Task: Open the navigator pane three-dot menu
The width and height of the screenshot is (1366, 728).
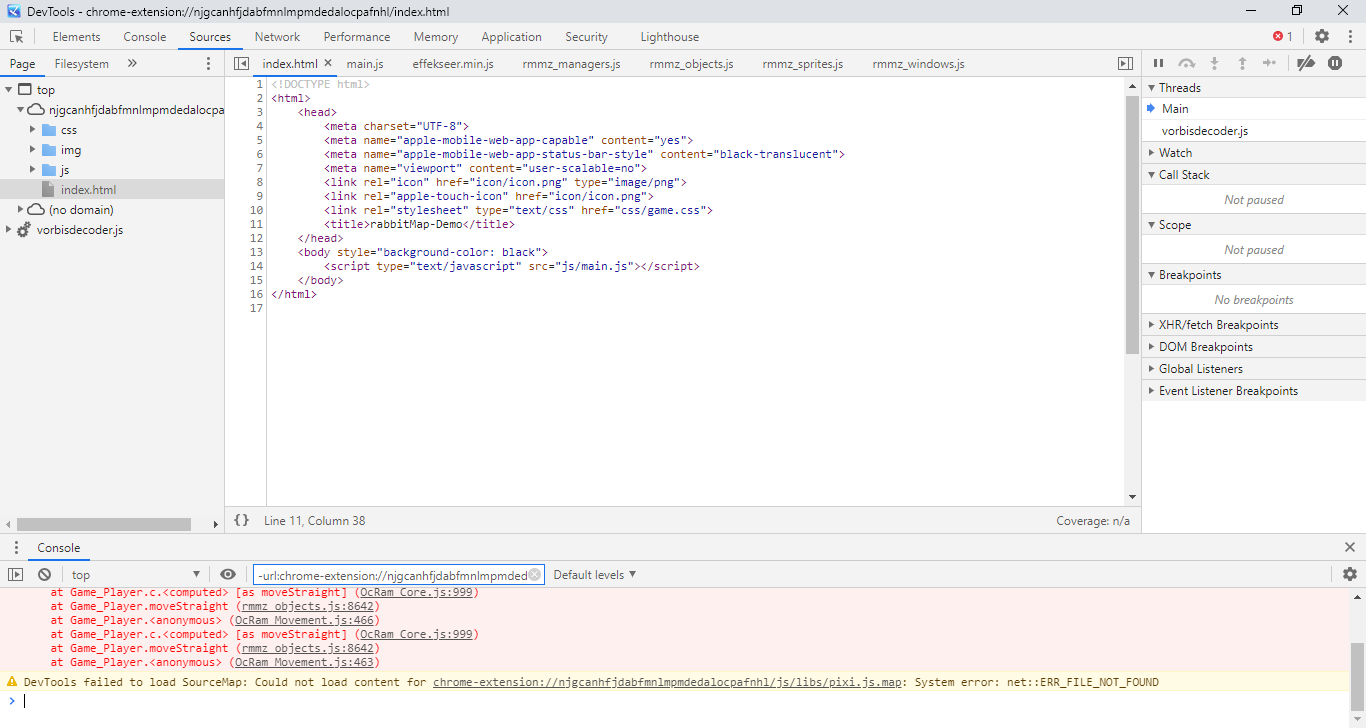Action: point(208,64)
